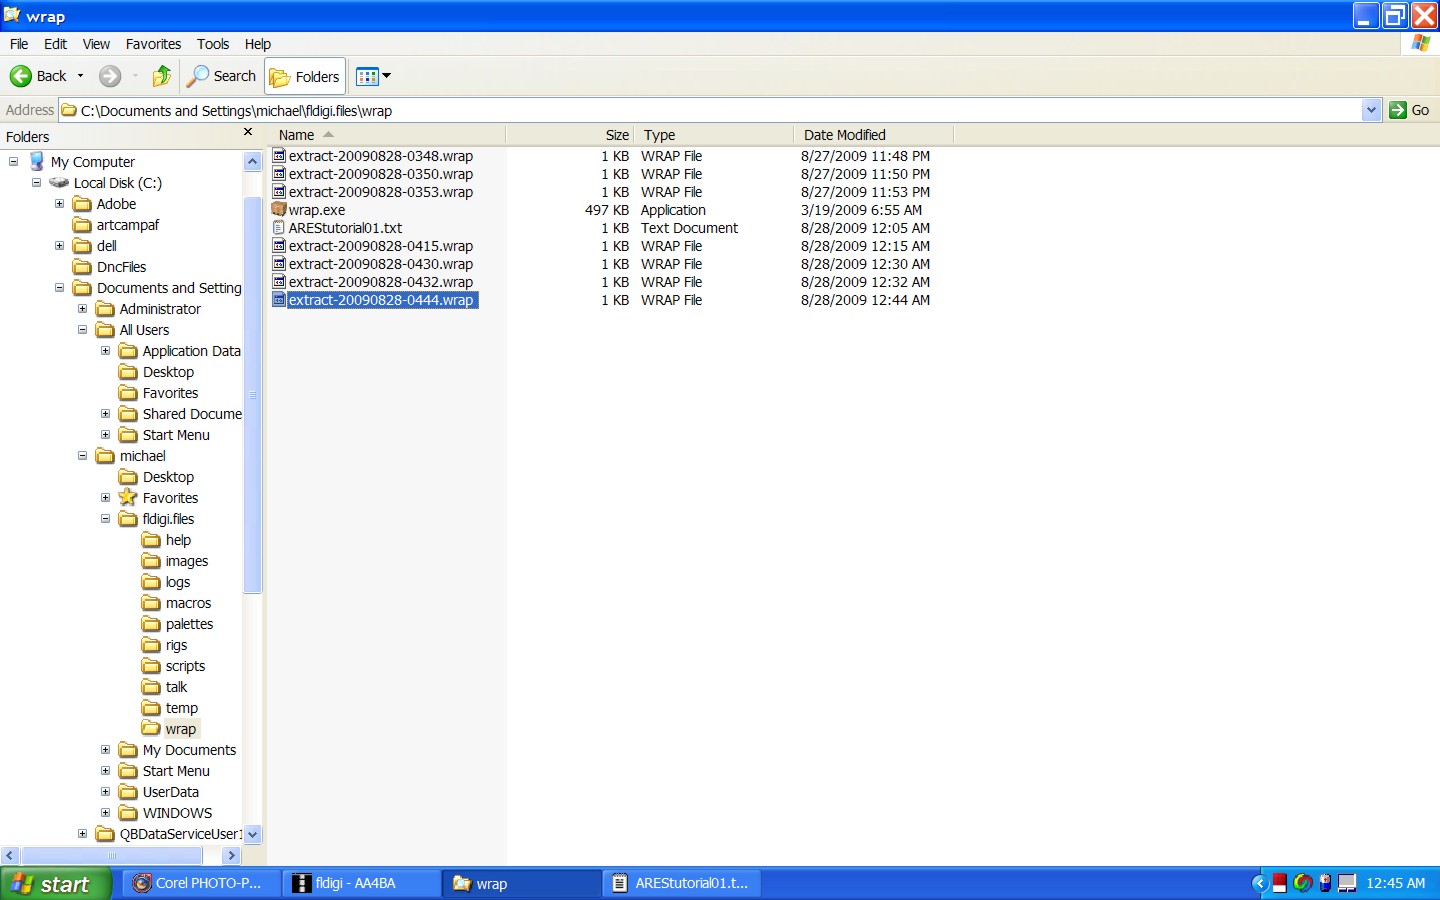Expand the My Documents folder node
1440x900 pixels.
[106, 749]
